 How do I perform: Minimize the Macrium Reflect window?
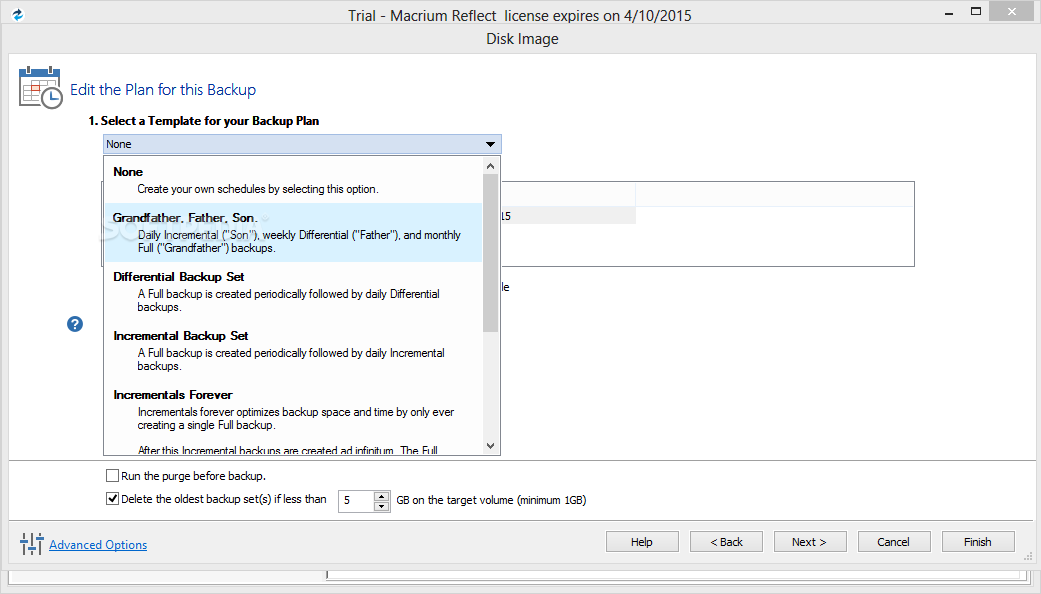949,12
